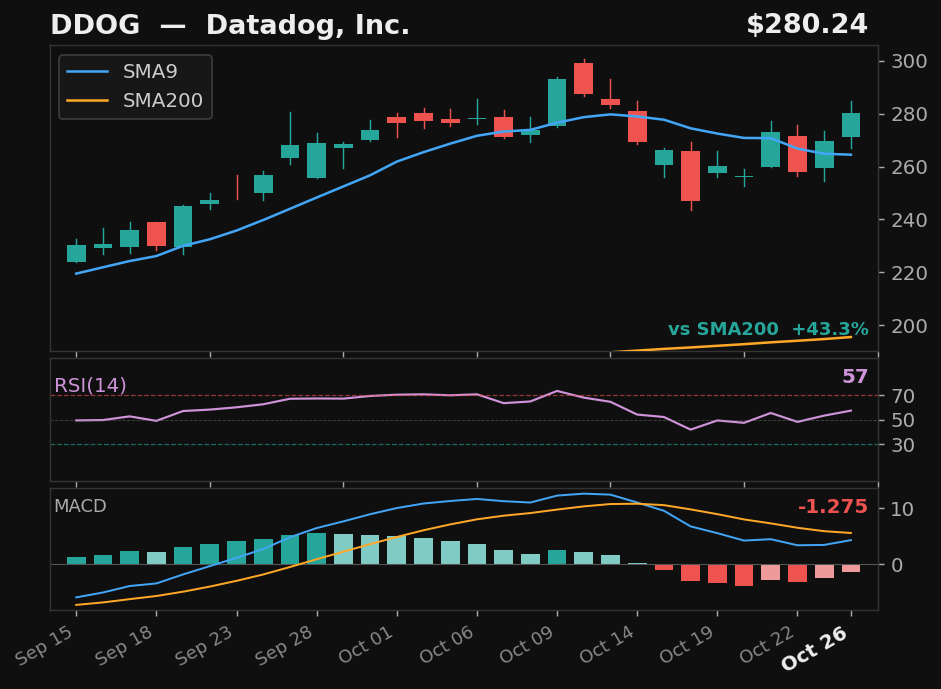This screenshot has height=689, width=941.
Task: Click the MACD panel label
Action: click(x=80, y=506)
